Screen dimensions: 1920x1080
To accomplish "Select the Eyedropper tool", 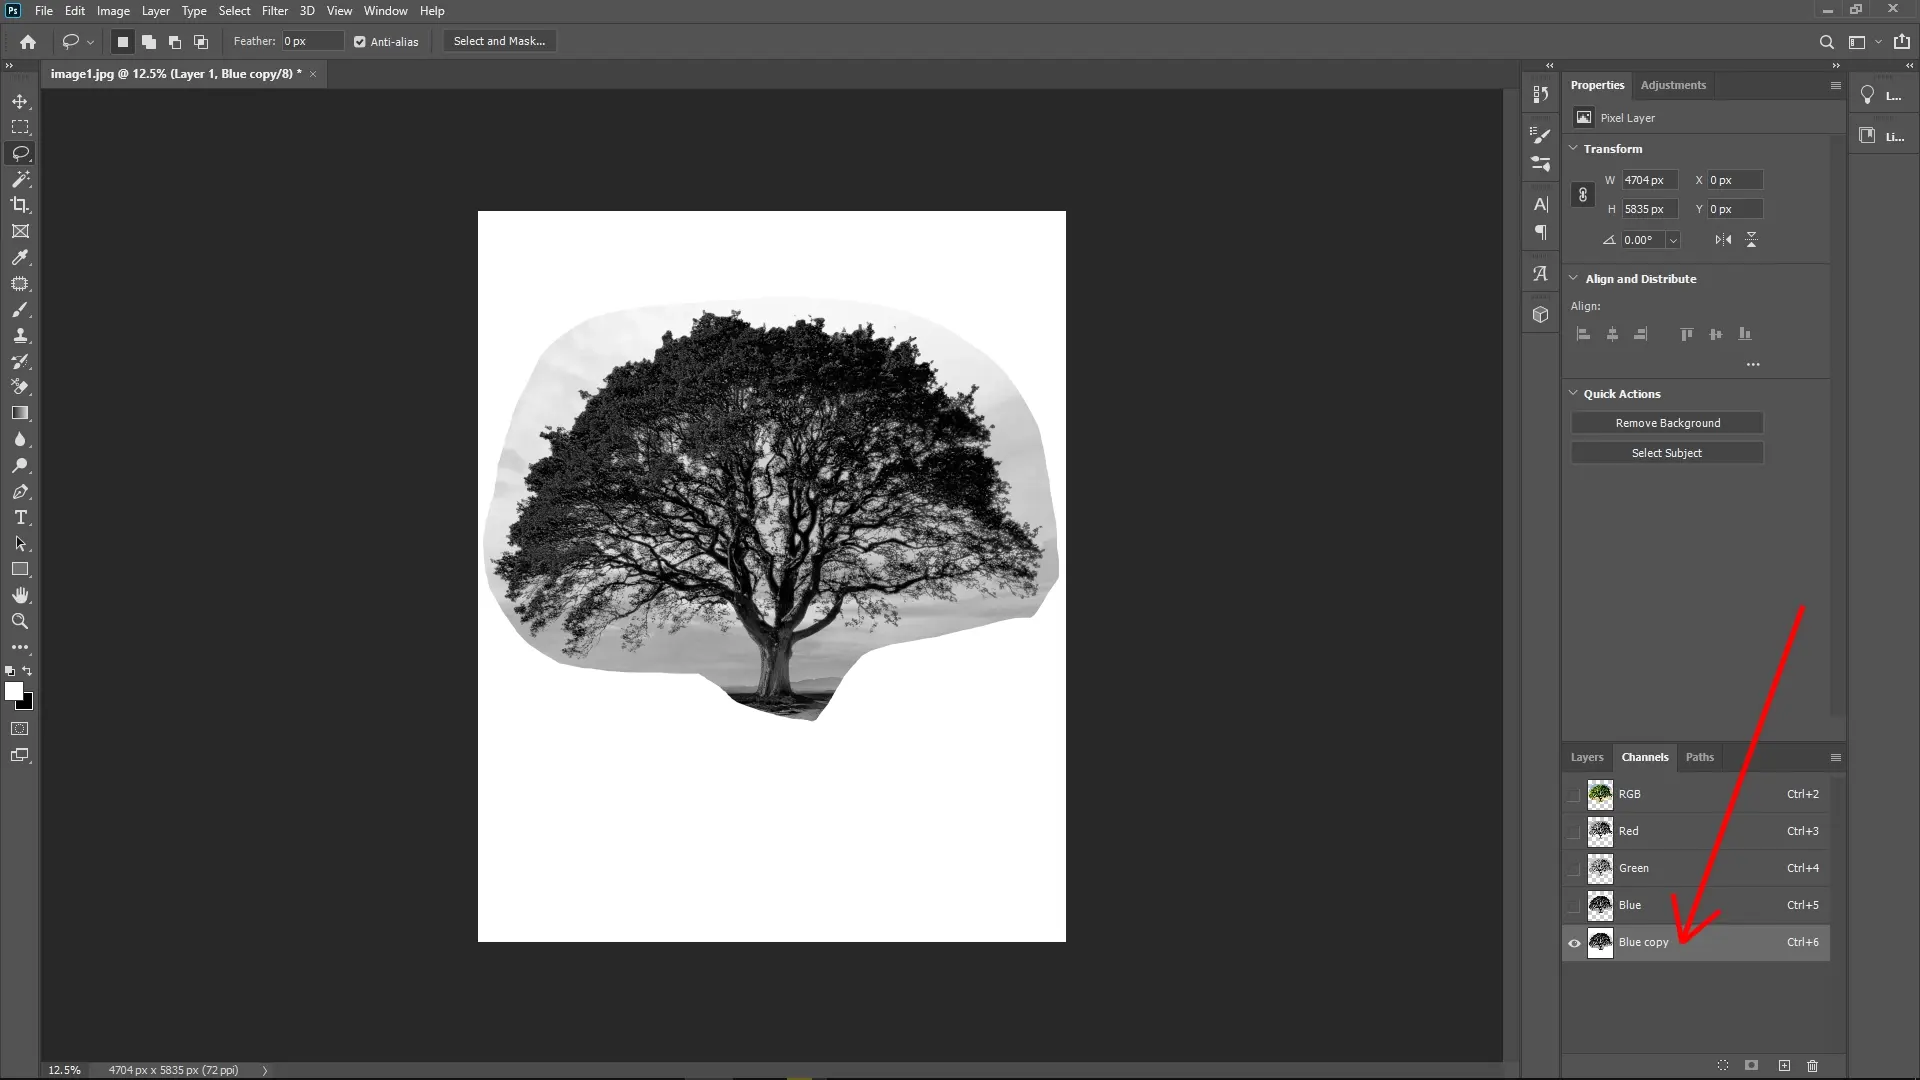I will 20,258.
